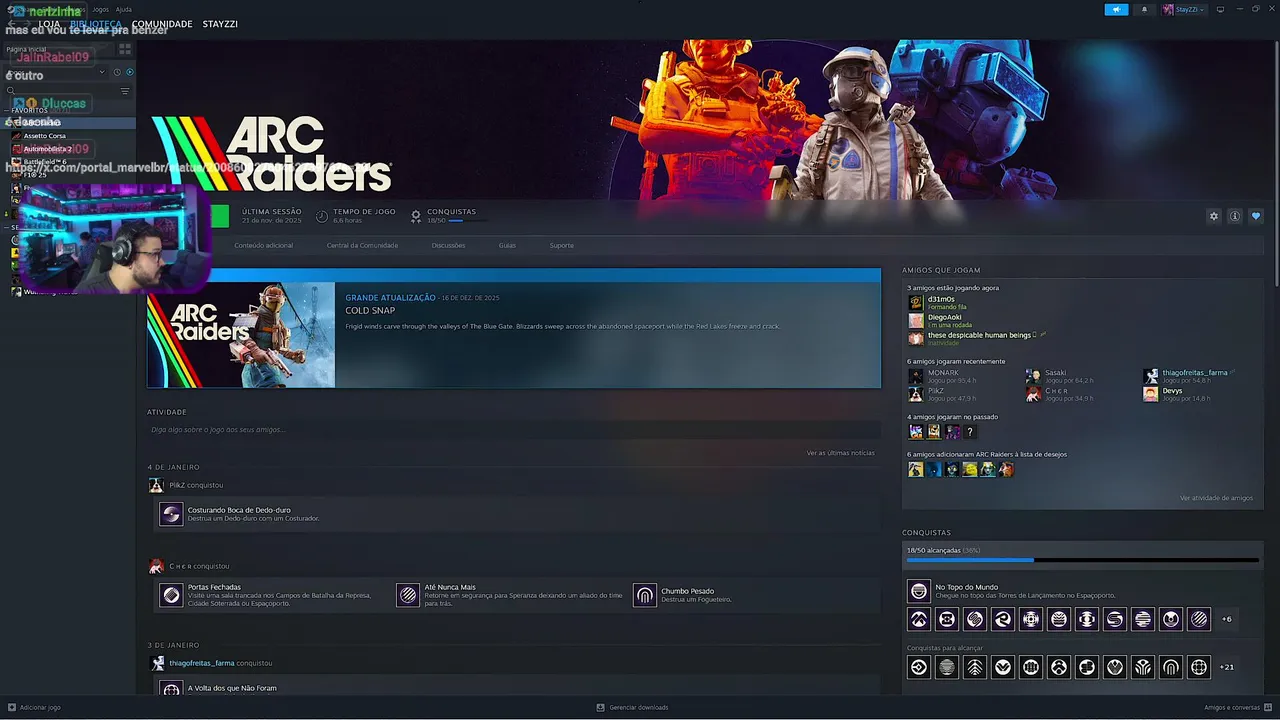The height and width of the screenshot is (720, 1280).
Task: Open the Suporte tab
Action: (x=561, y=245)
